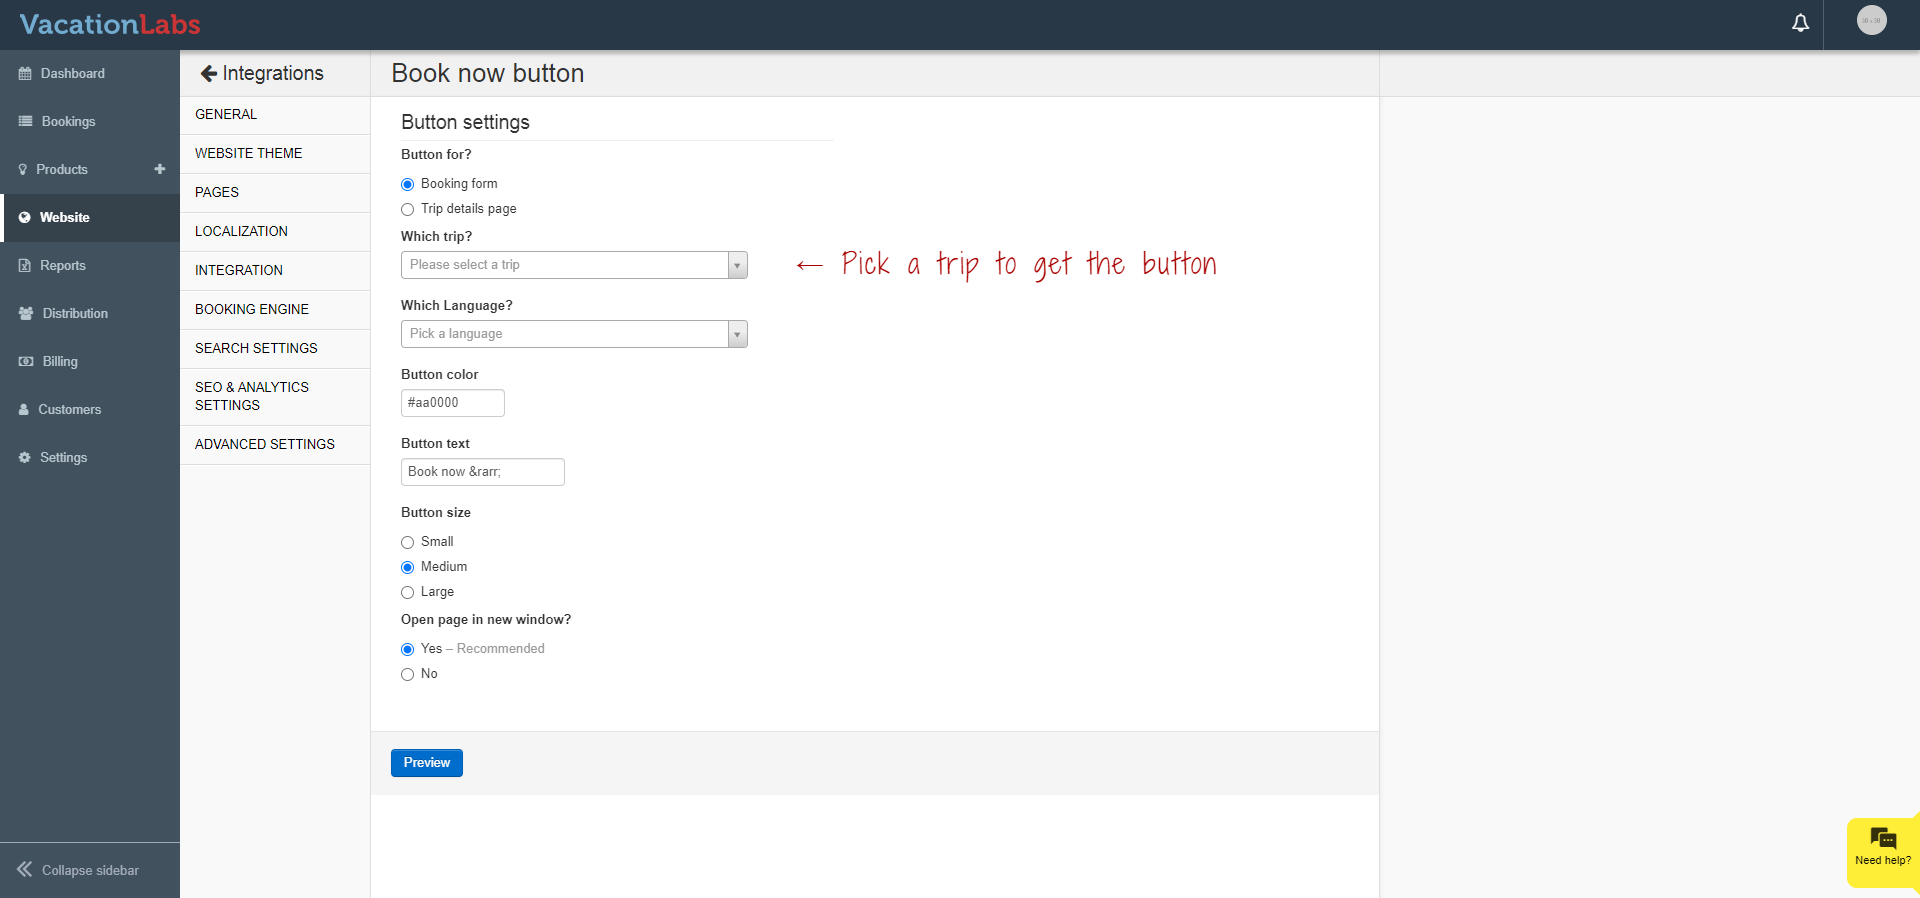Select No for open in new window
Screen dimensions: 1920x898
click(x=407, y=674)
